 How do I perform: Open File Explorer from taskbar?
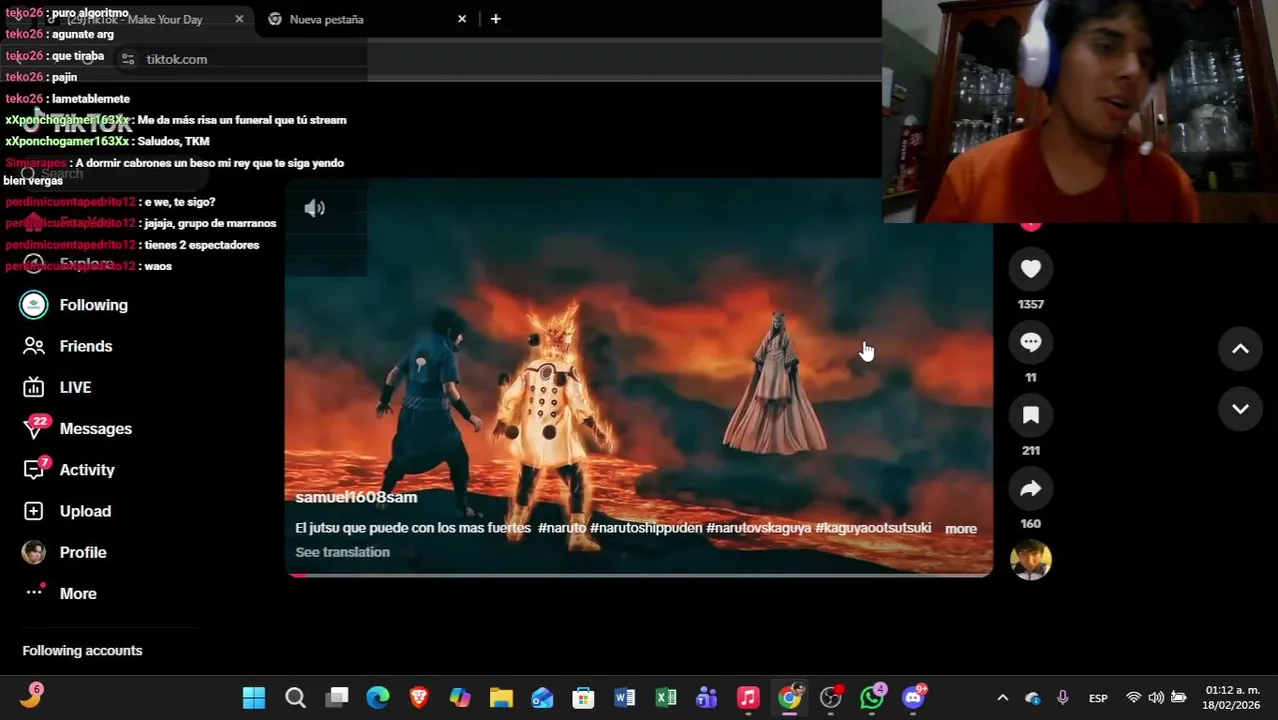coord(501,698)
